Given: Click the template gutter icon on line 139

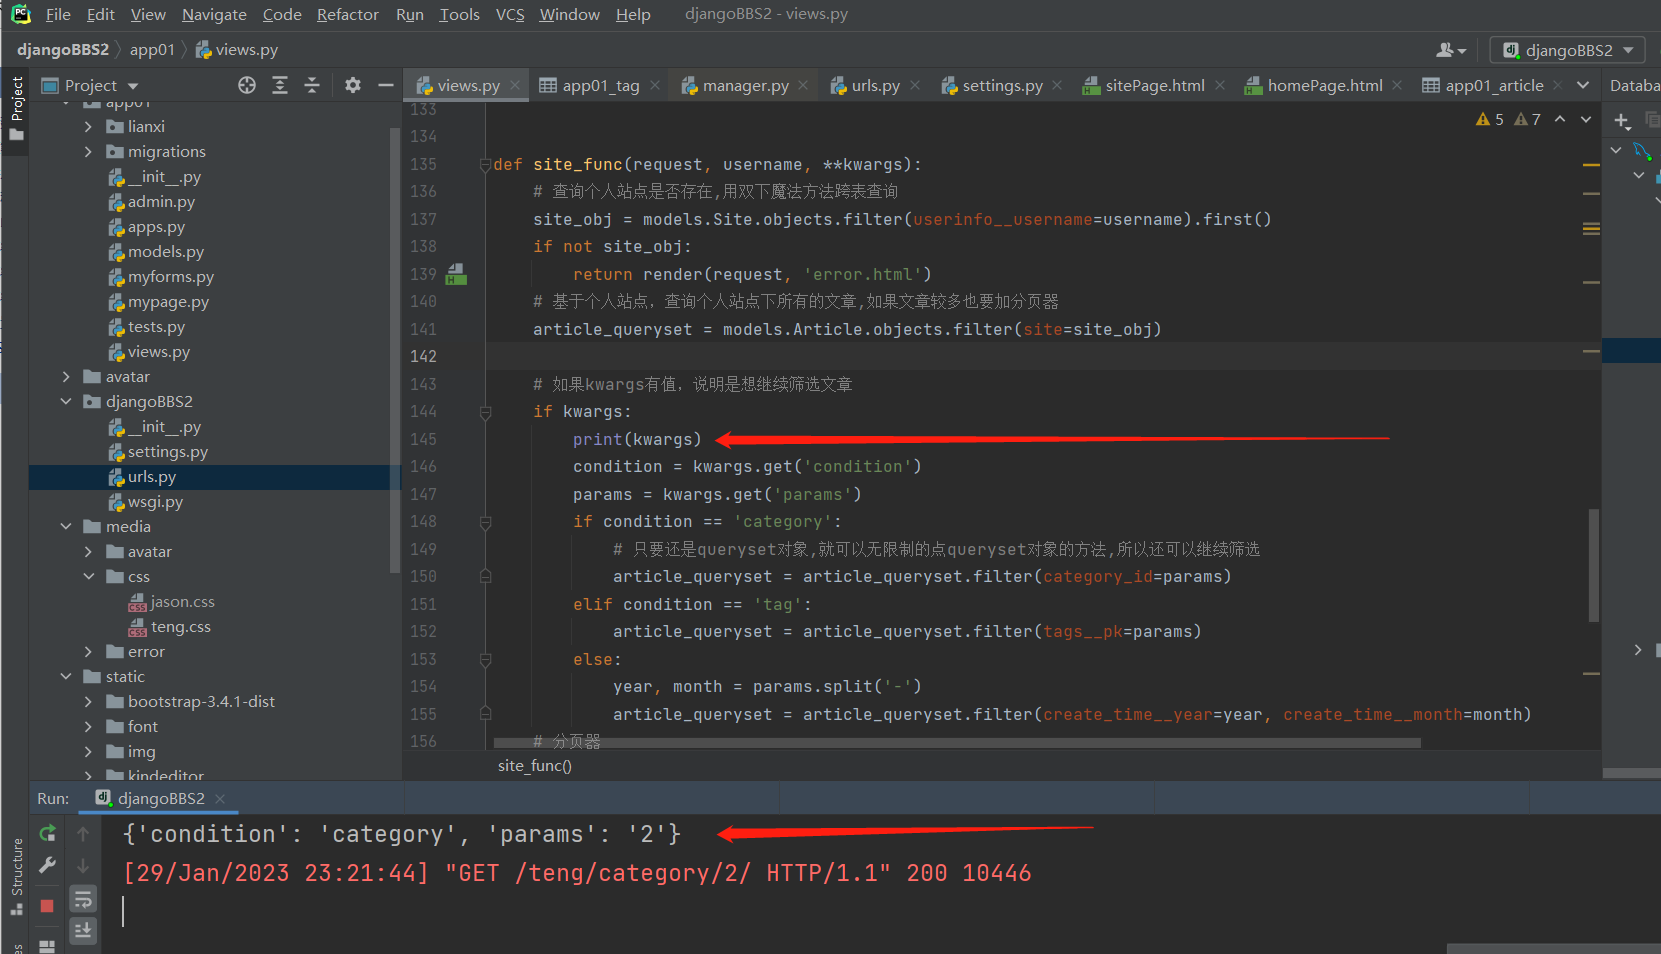Looking at the screenshot, I should [456, 274].
